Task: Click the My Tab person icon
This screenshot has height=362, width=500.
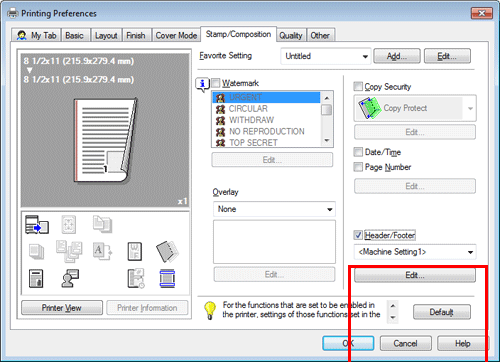Action: click(x=22, y=35)
